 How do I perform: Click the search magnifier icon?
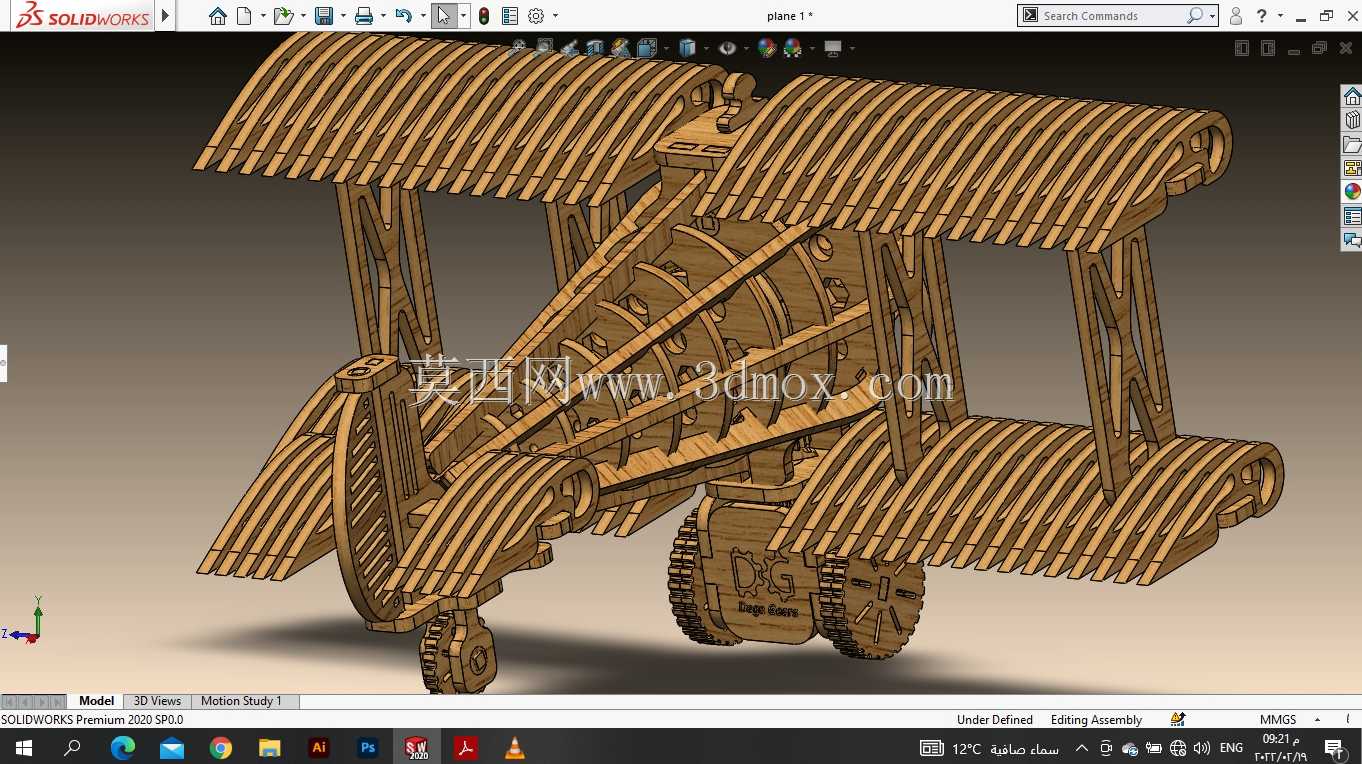[x=1195, y=16]
